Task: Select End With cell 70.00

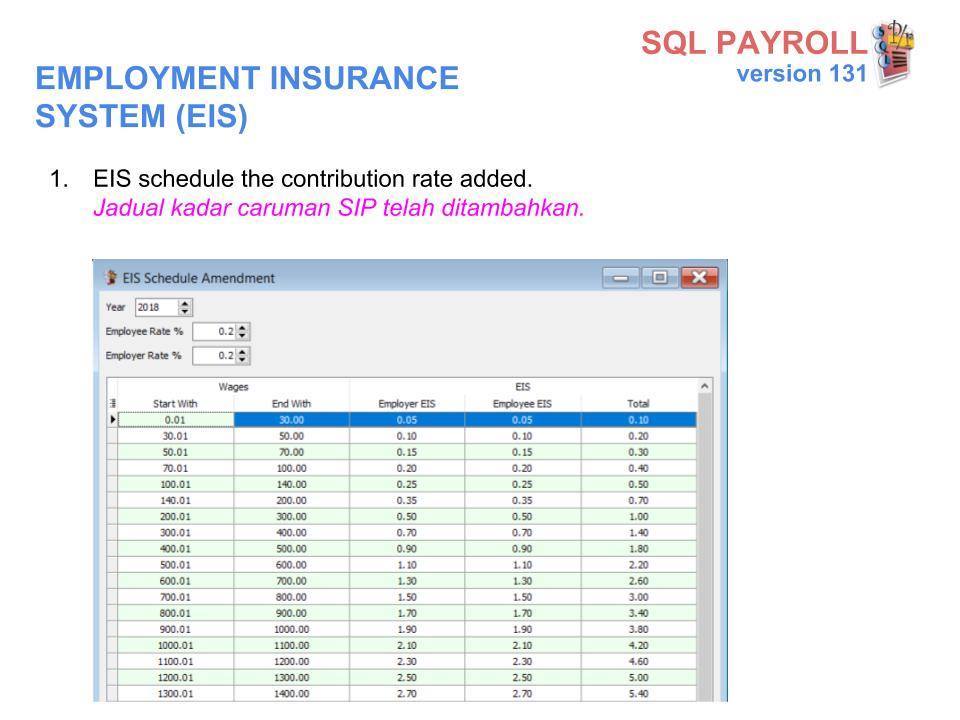Action: [x=291, y=452]
